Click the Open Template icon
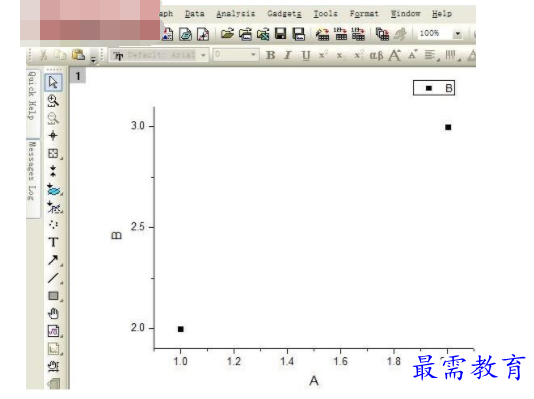The height and width of the screenshot is (399, 534). (x=245, y=34)
